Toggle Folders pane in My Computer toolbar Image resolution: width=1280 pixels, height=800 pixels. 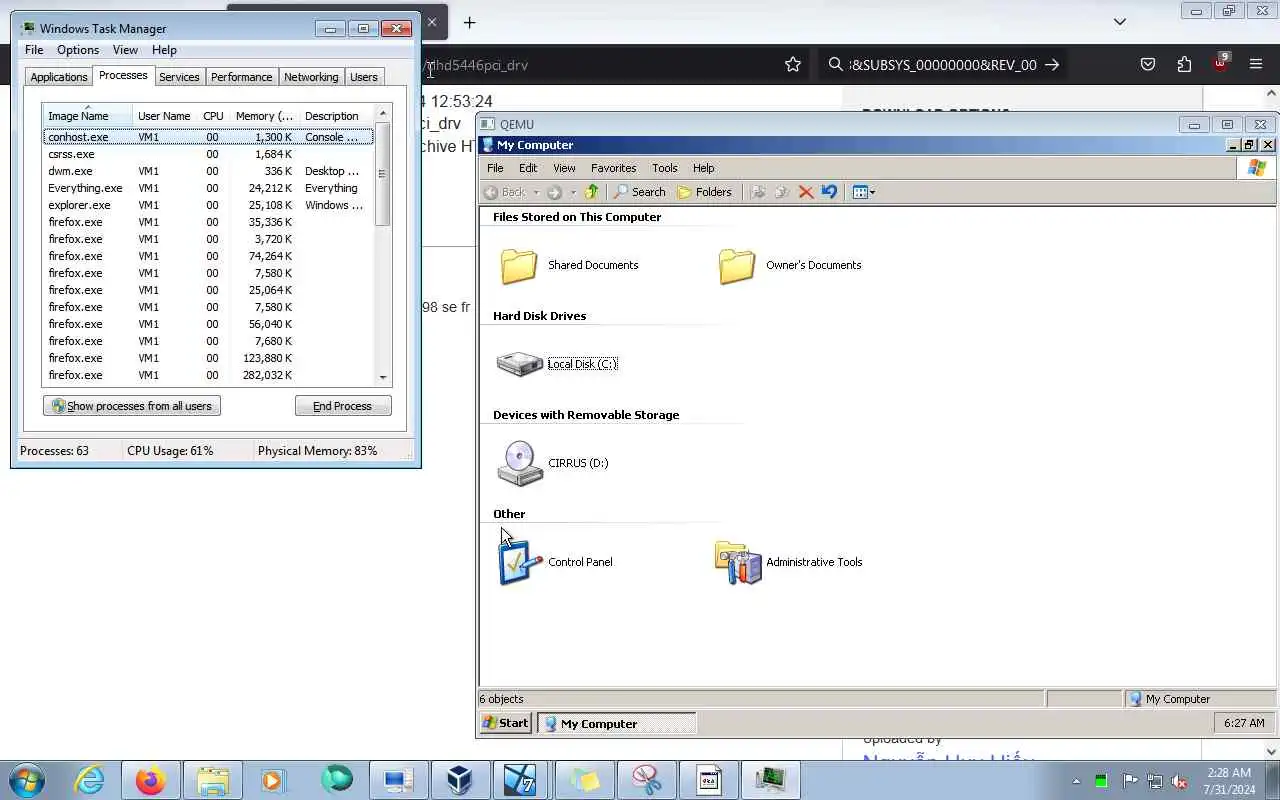[704, 192]
